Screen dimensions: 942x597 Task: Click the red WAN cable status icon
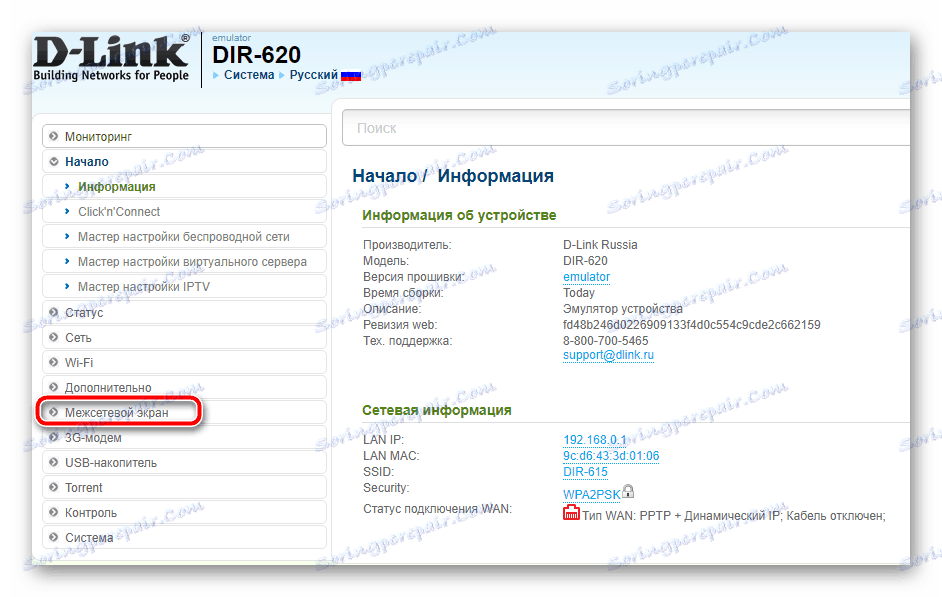571,513
